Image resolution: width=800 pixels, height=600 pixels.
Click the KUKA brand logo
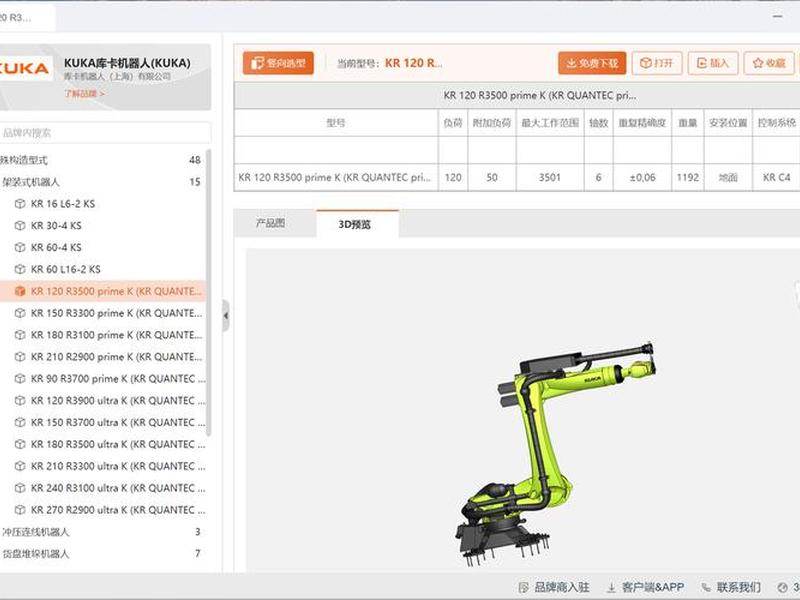pos(24,69)
